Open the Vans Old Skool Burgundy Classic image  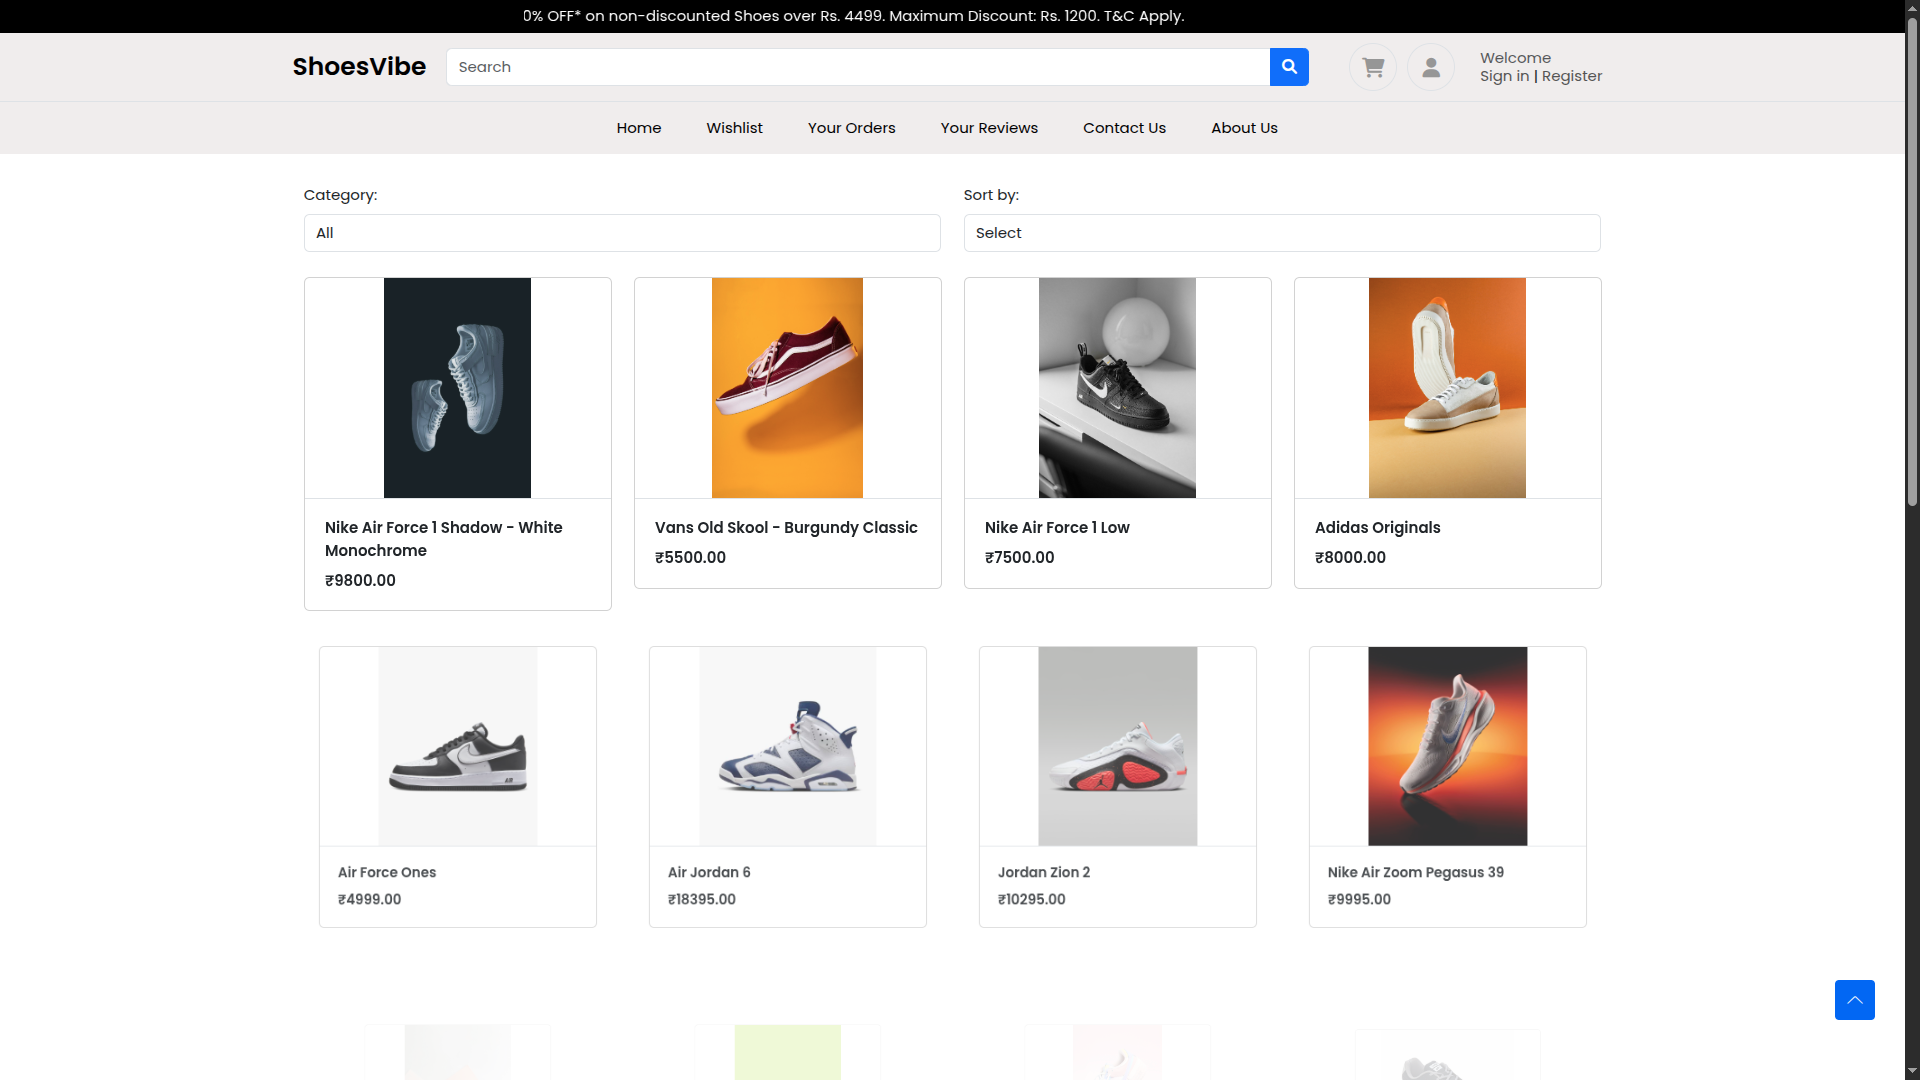(787, 388)
